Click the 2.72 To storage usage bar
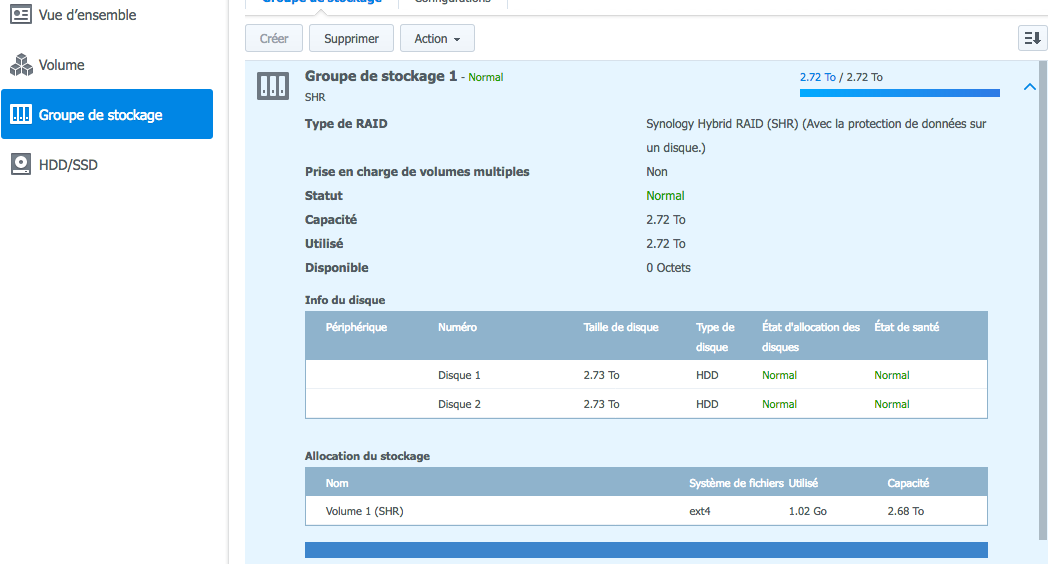The height and width of the screenshot is (564, 1054). tap(899, 93)
